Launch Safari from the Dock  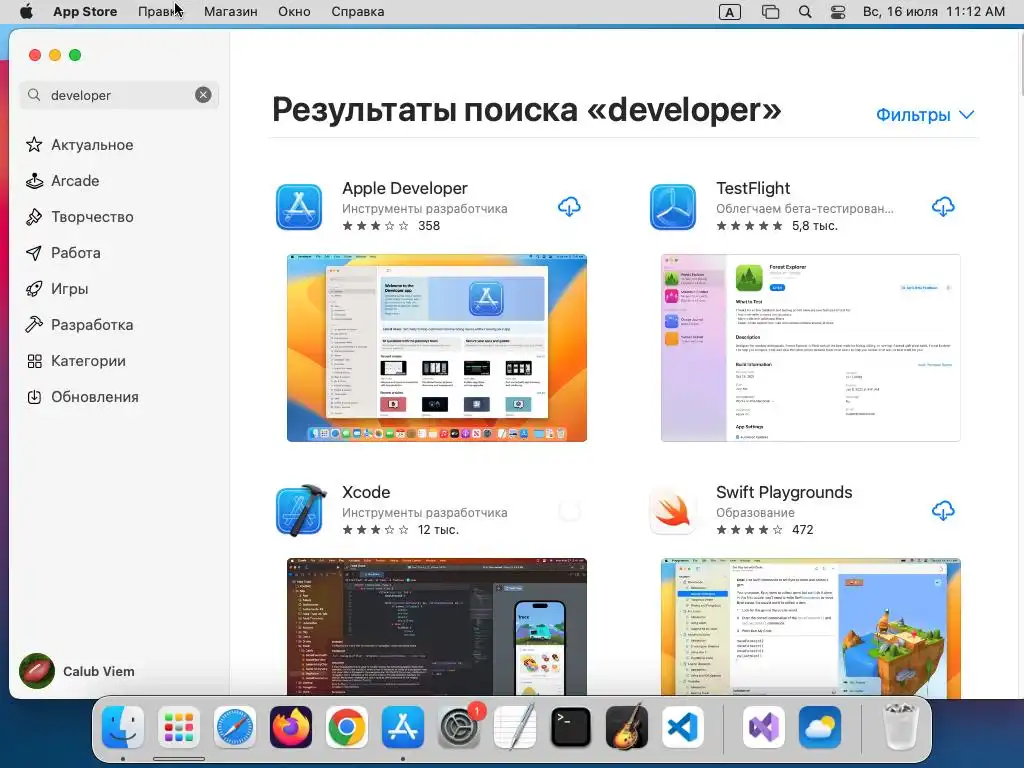(234, 727)
